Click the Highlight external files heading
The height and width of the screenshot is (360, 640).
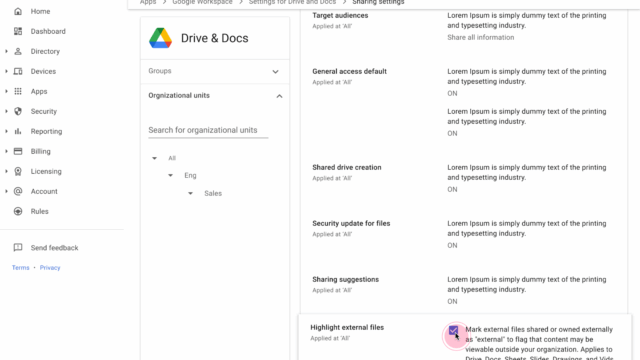(x=347, y=327)
